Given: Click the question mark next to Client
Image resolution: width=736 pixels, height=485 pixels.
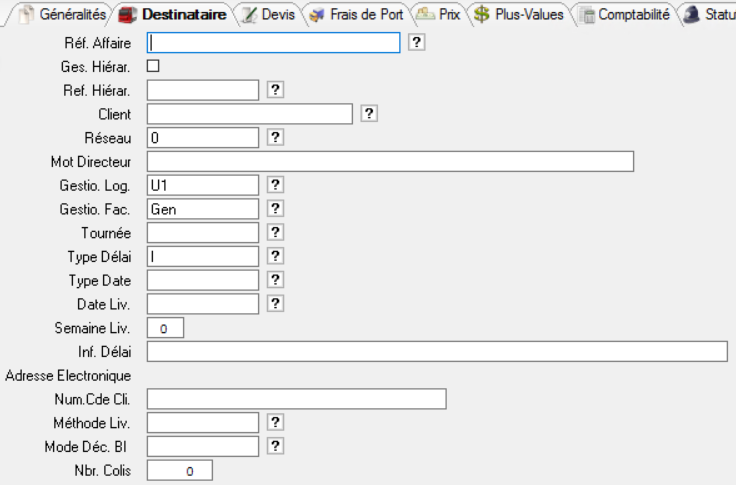Looking at the screenshot, I should click(x=369, y=114).
